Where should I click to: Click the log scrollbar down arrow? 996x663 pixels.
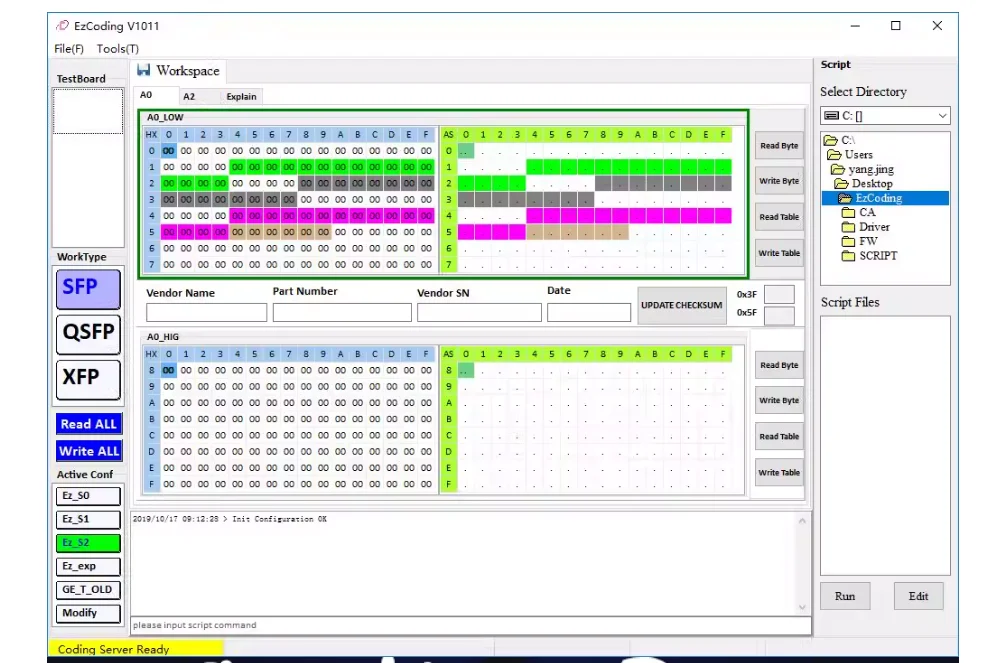[802, 607]
